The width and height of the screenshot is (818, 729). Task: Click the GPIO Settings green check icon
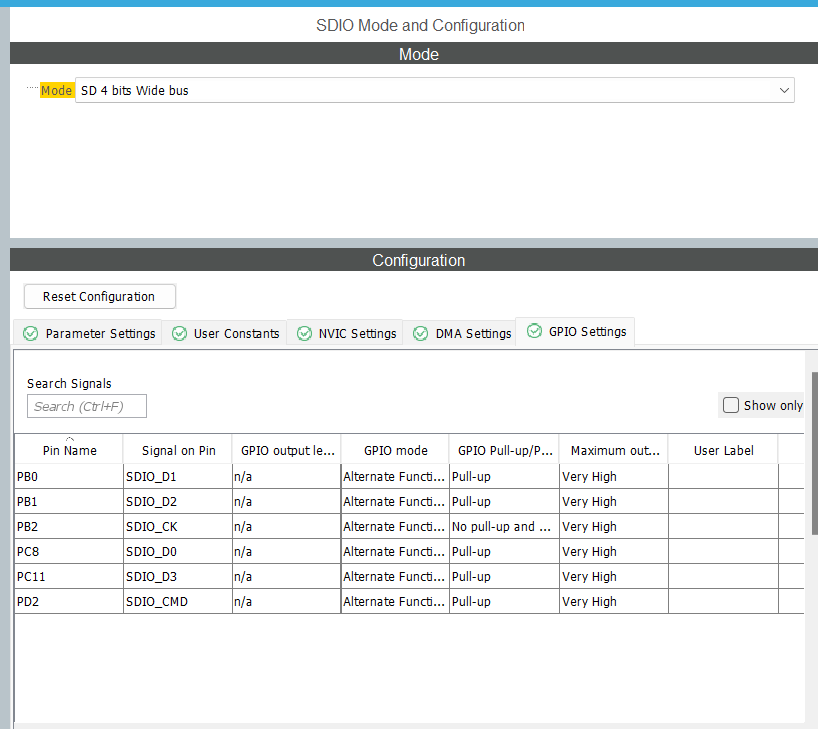click(x=534, y=331)
